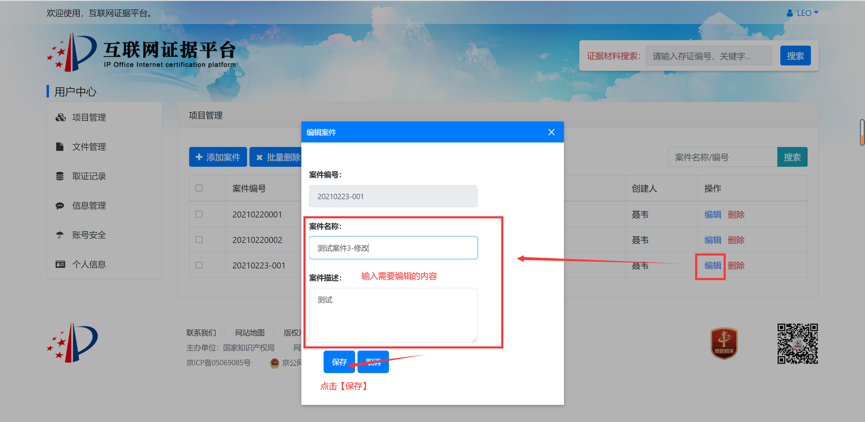Image resolution: width=865 pixels, height=422 pixels.
Task: Click the 项目管理 sidebar icon
Action: (x=60, y=117)
